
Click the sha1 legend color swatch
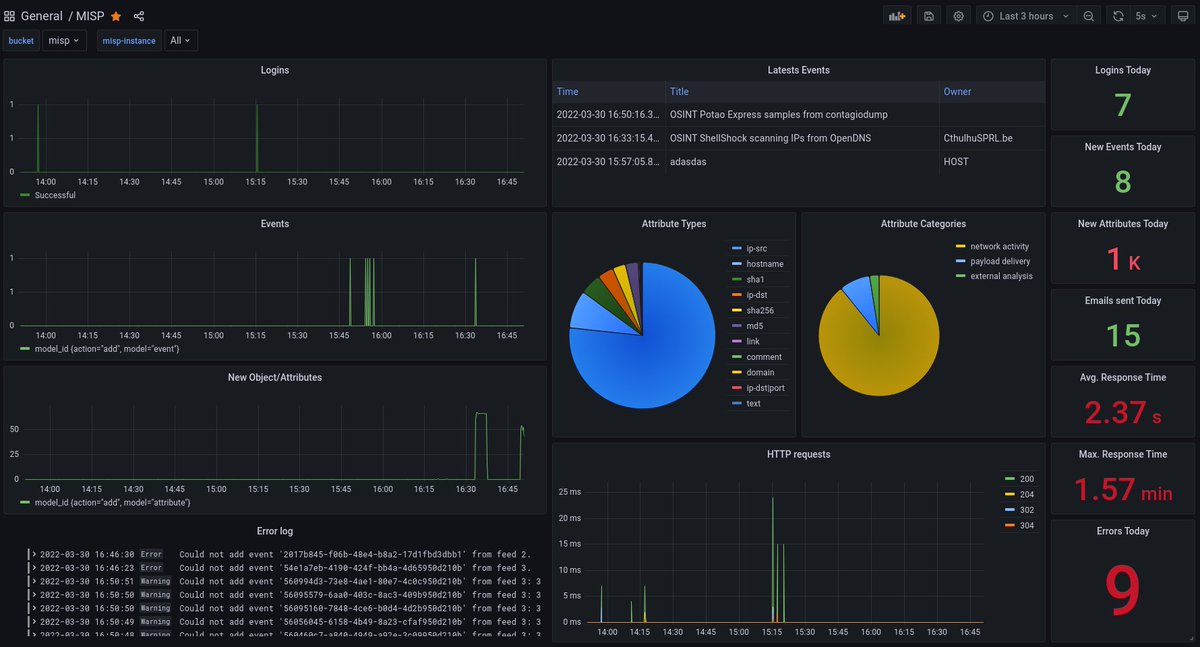coord(737,279)
